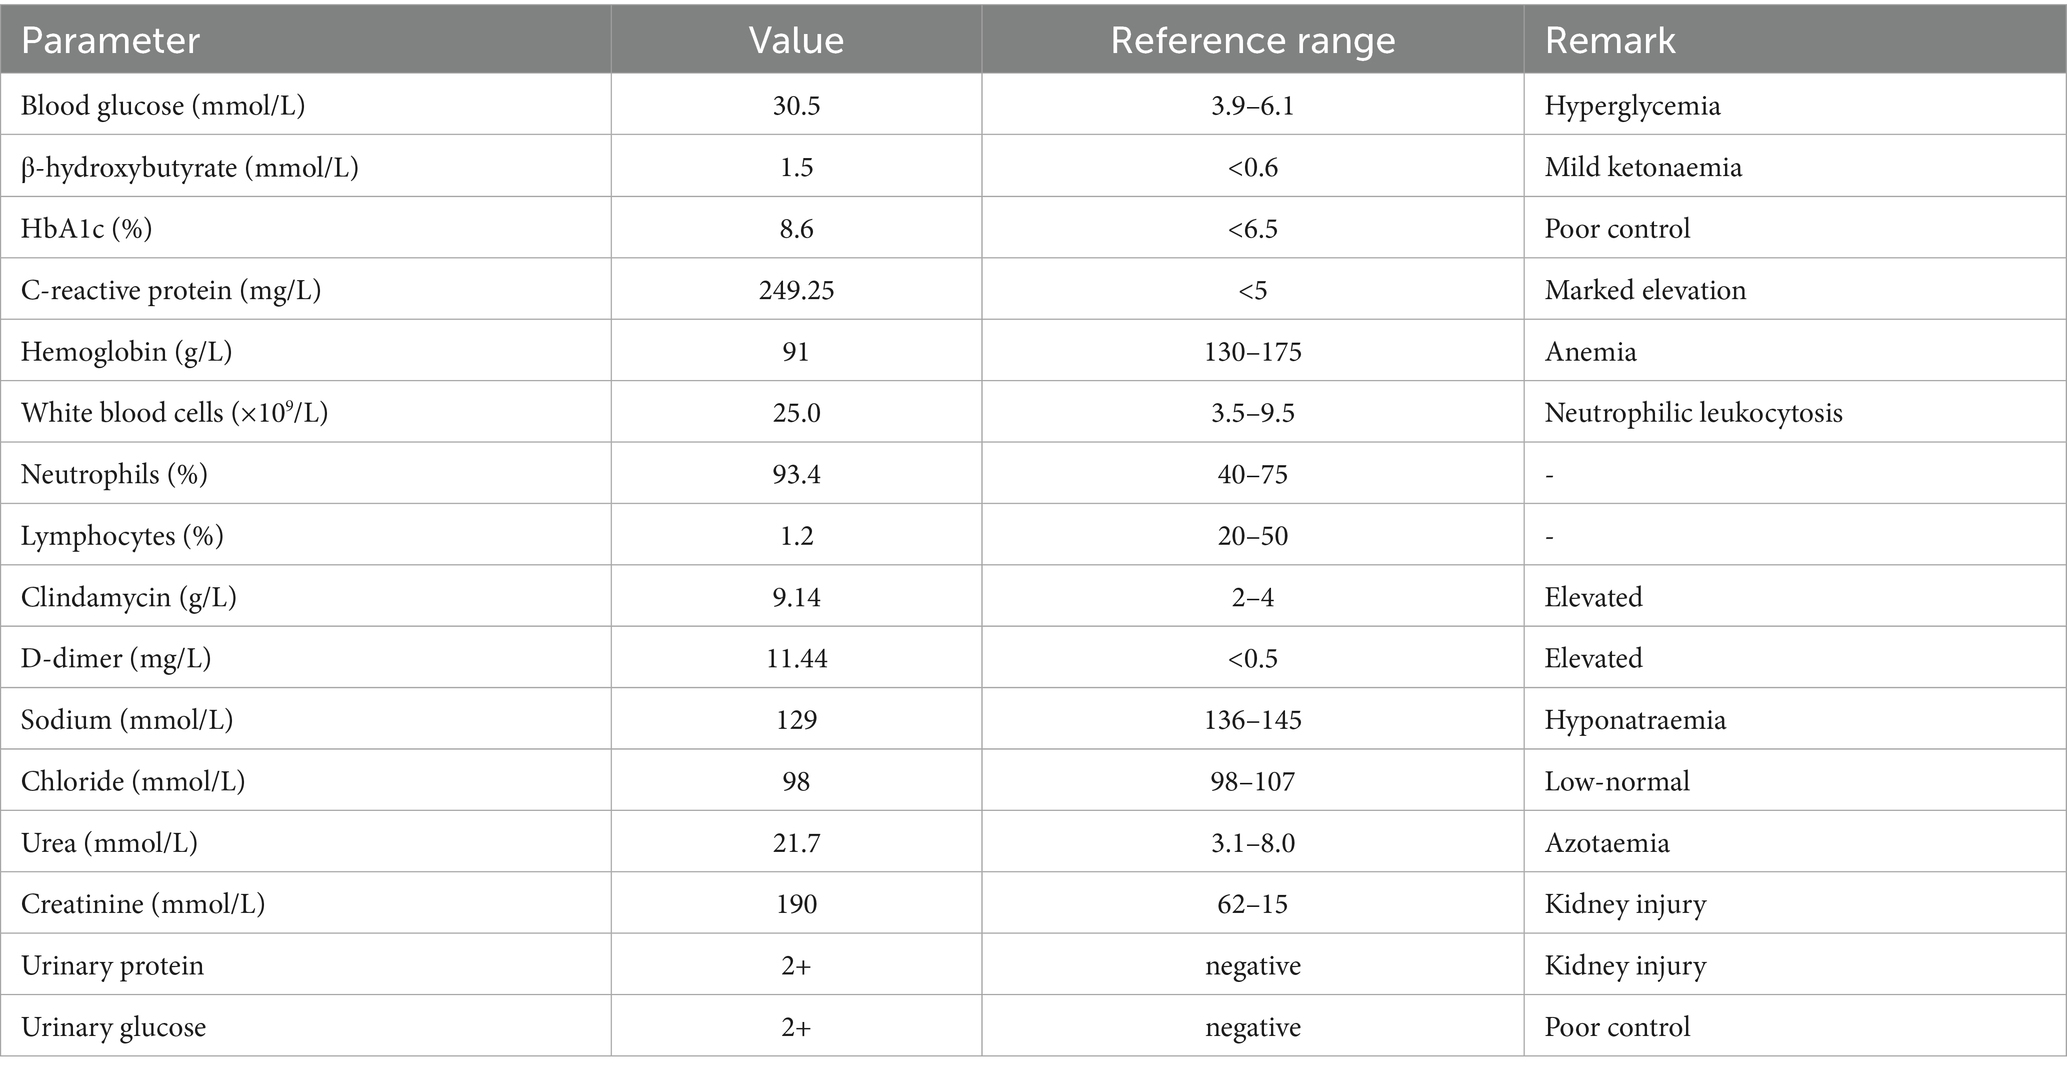Click the Remark column header
Viewport: 2067px width, 1074px height.
[1610, 40]
